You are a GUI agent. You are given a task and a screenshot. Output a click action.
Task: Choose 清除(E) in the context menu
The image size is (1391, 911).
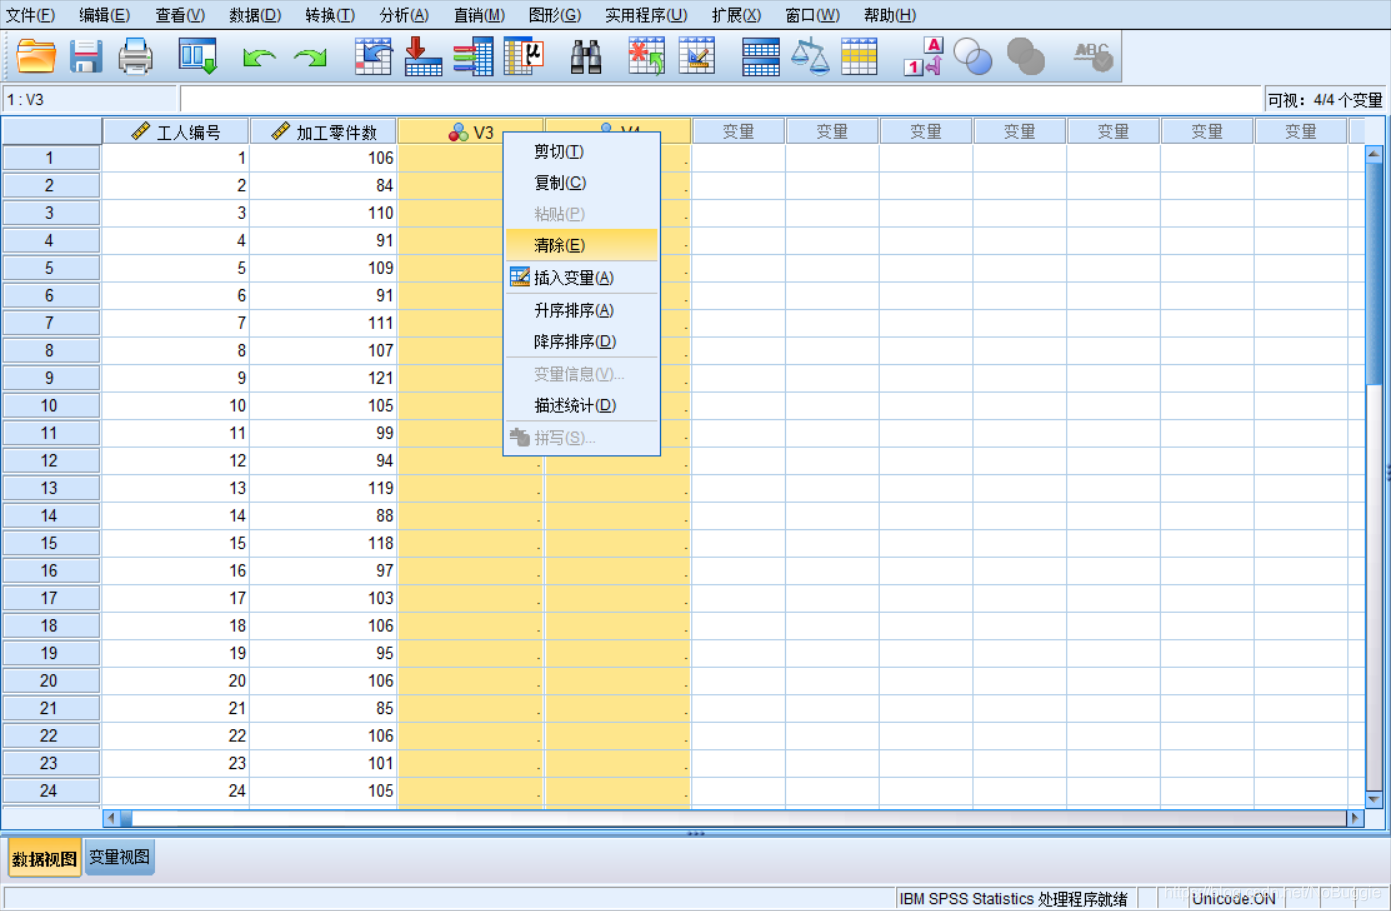point(581,245)
